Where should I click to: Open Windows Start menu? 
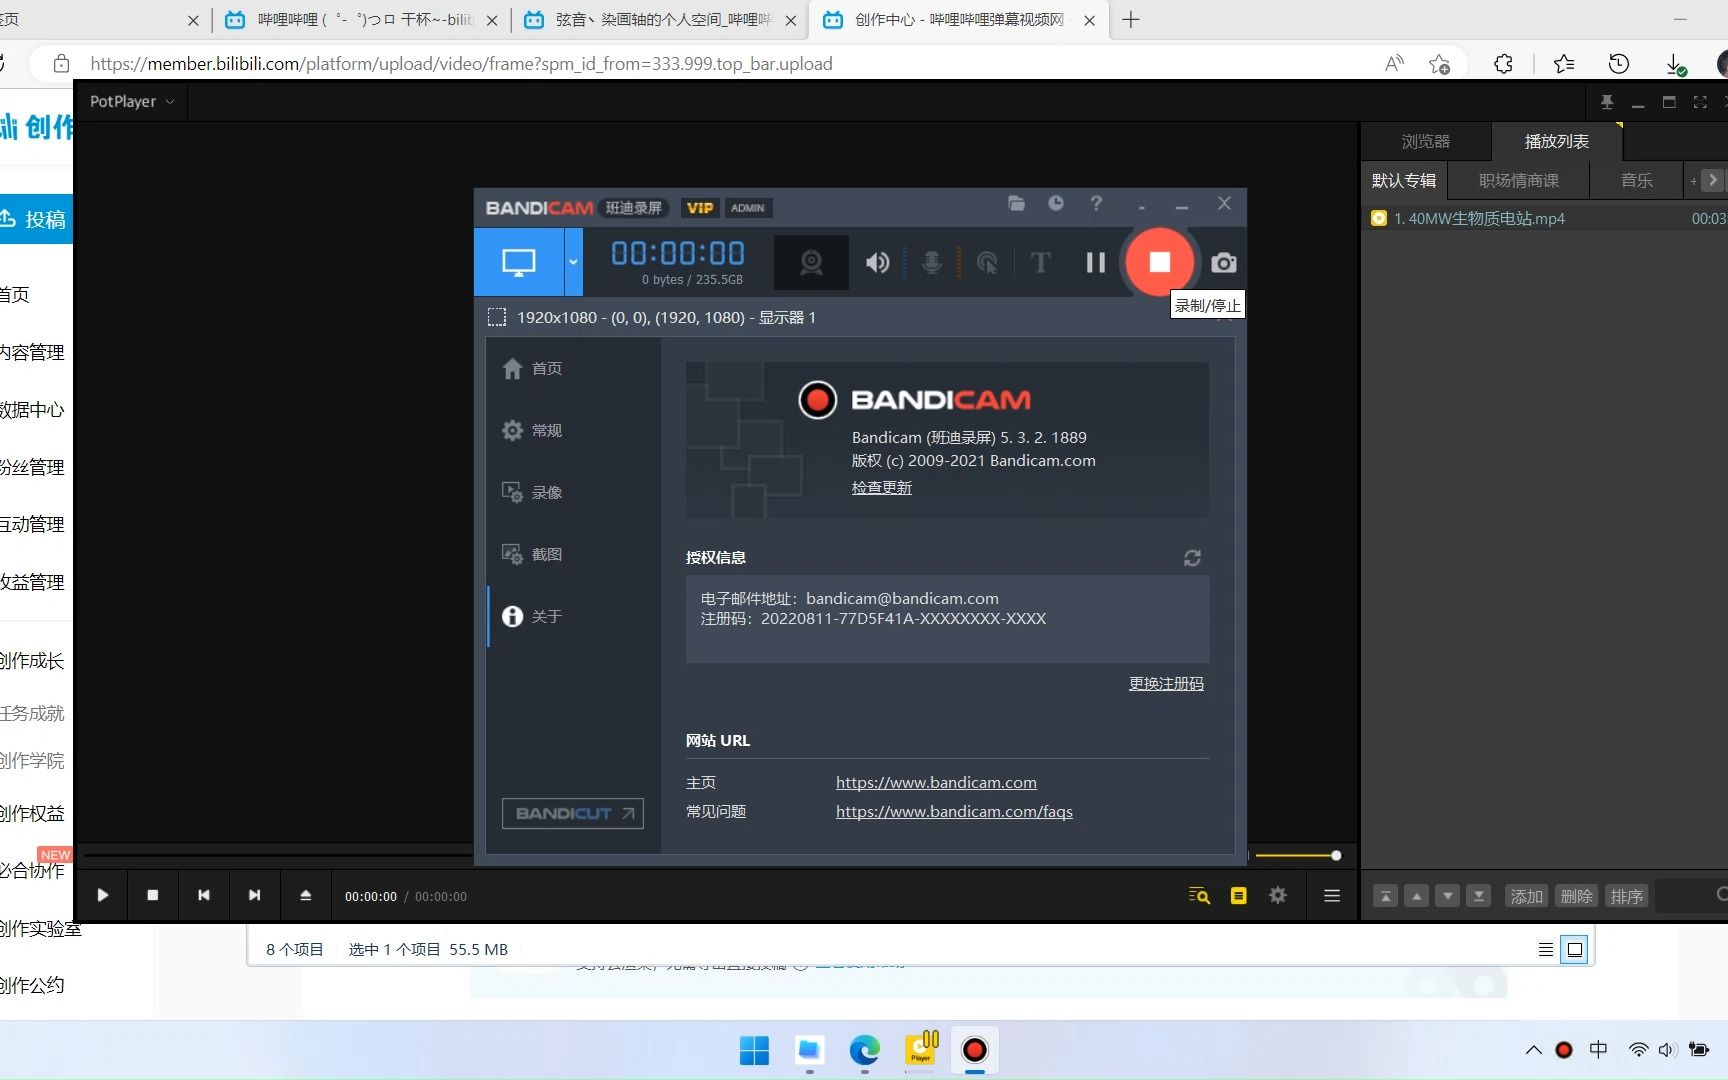pyautogui.click(x=754, y=1050)
